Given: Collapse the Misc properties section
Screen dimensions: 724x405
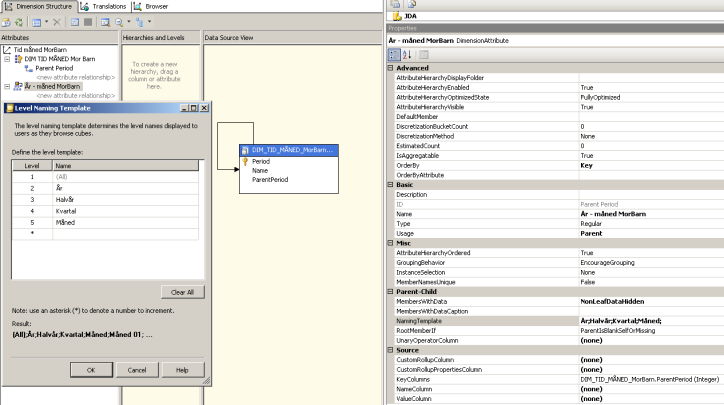Looking at the screenshot, I should [390, 243].
